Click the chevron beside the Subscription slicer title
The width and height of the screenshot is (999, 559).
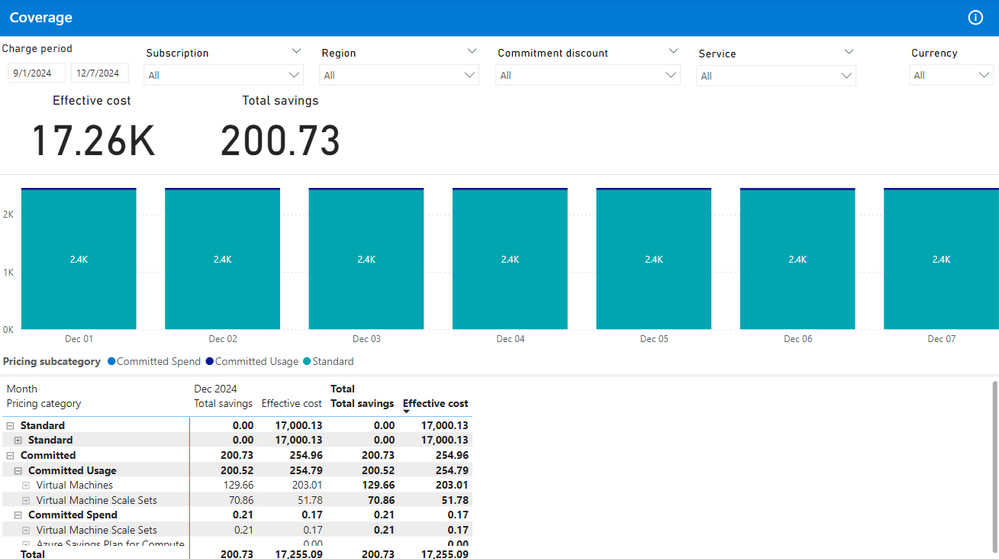click(x=296, y=51)
